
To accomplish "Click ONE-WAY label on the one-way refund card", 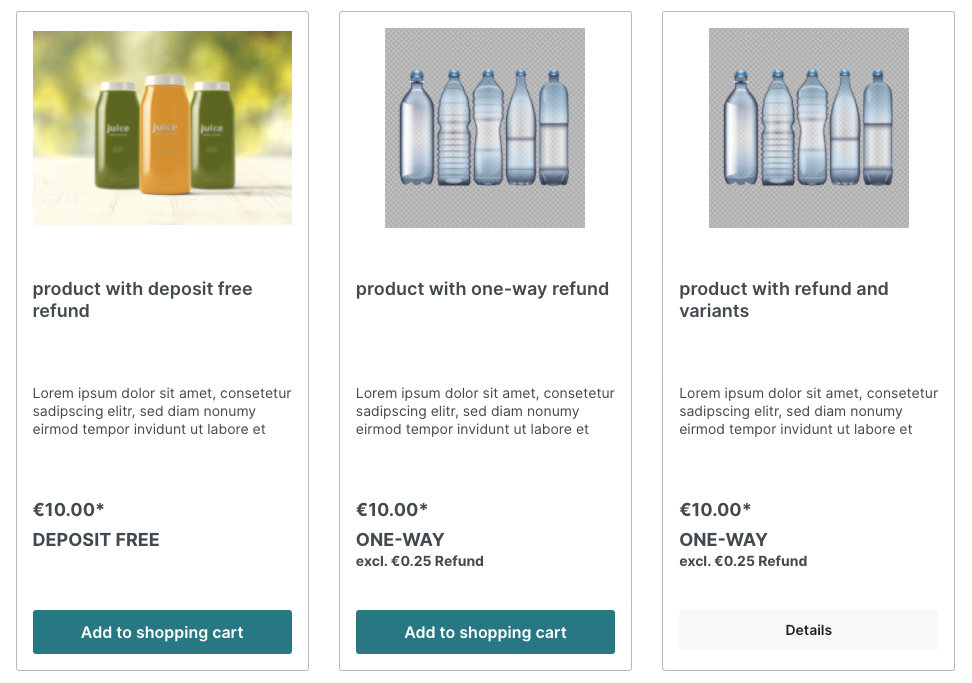I will point(400,540).
